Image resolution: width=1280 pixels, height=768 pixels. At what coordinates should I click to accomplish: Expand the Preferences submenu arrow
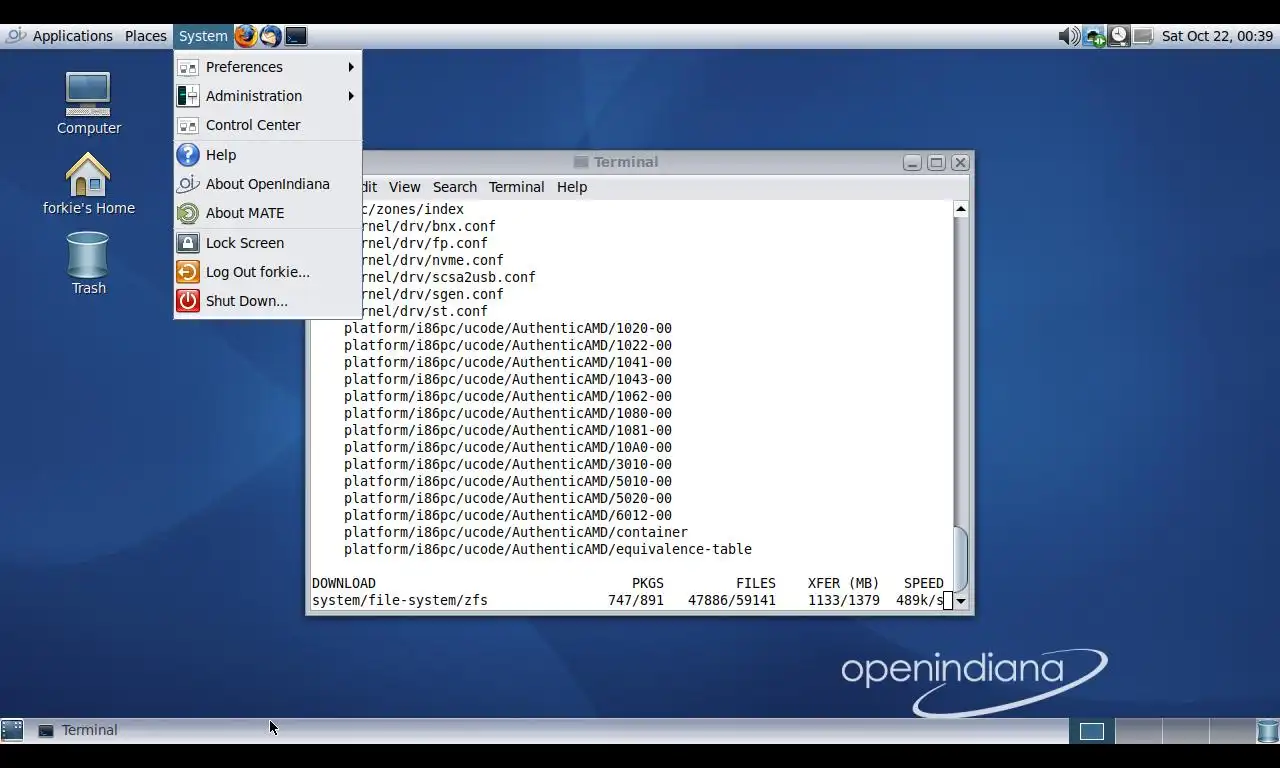[x=351, y=67]
